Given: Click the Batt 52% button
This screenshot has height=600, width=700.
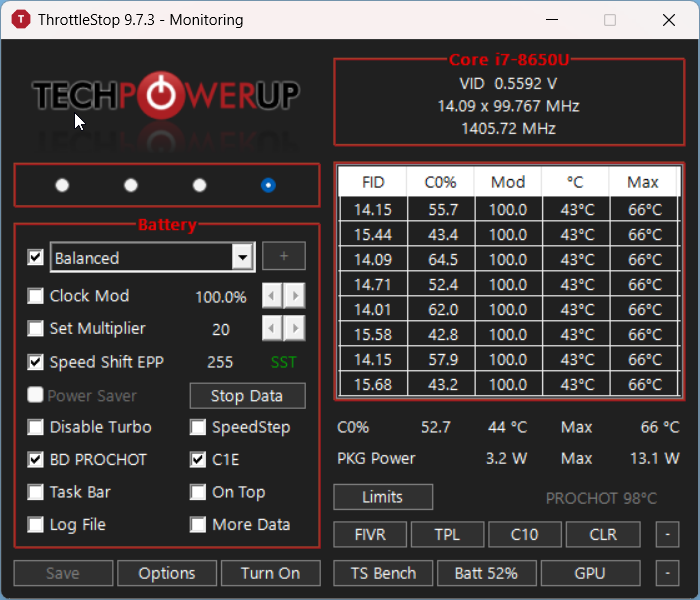Looking at the screenshot, I should [487, 573].
